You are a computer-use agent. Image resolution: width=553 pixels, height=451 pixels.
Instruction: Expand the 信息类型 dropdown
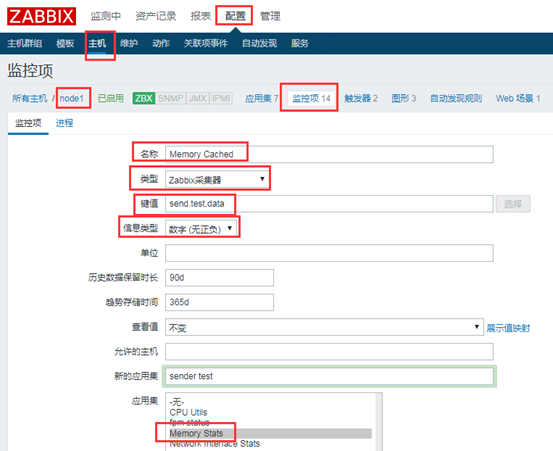[201, 228]
